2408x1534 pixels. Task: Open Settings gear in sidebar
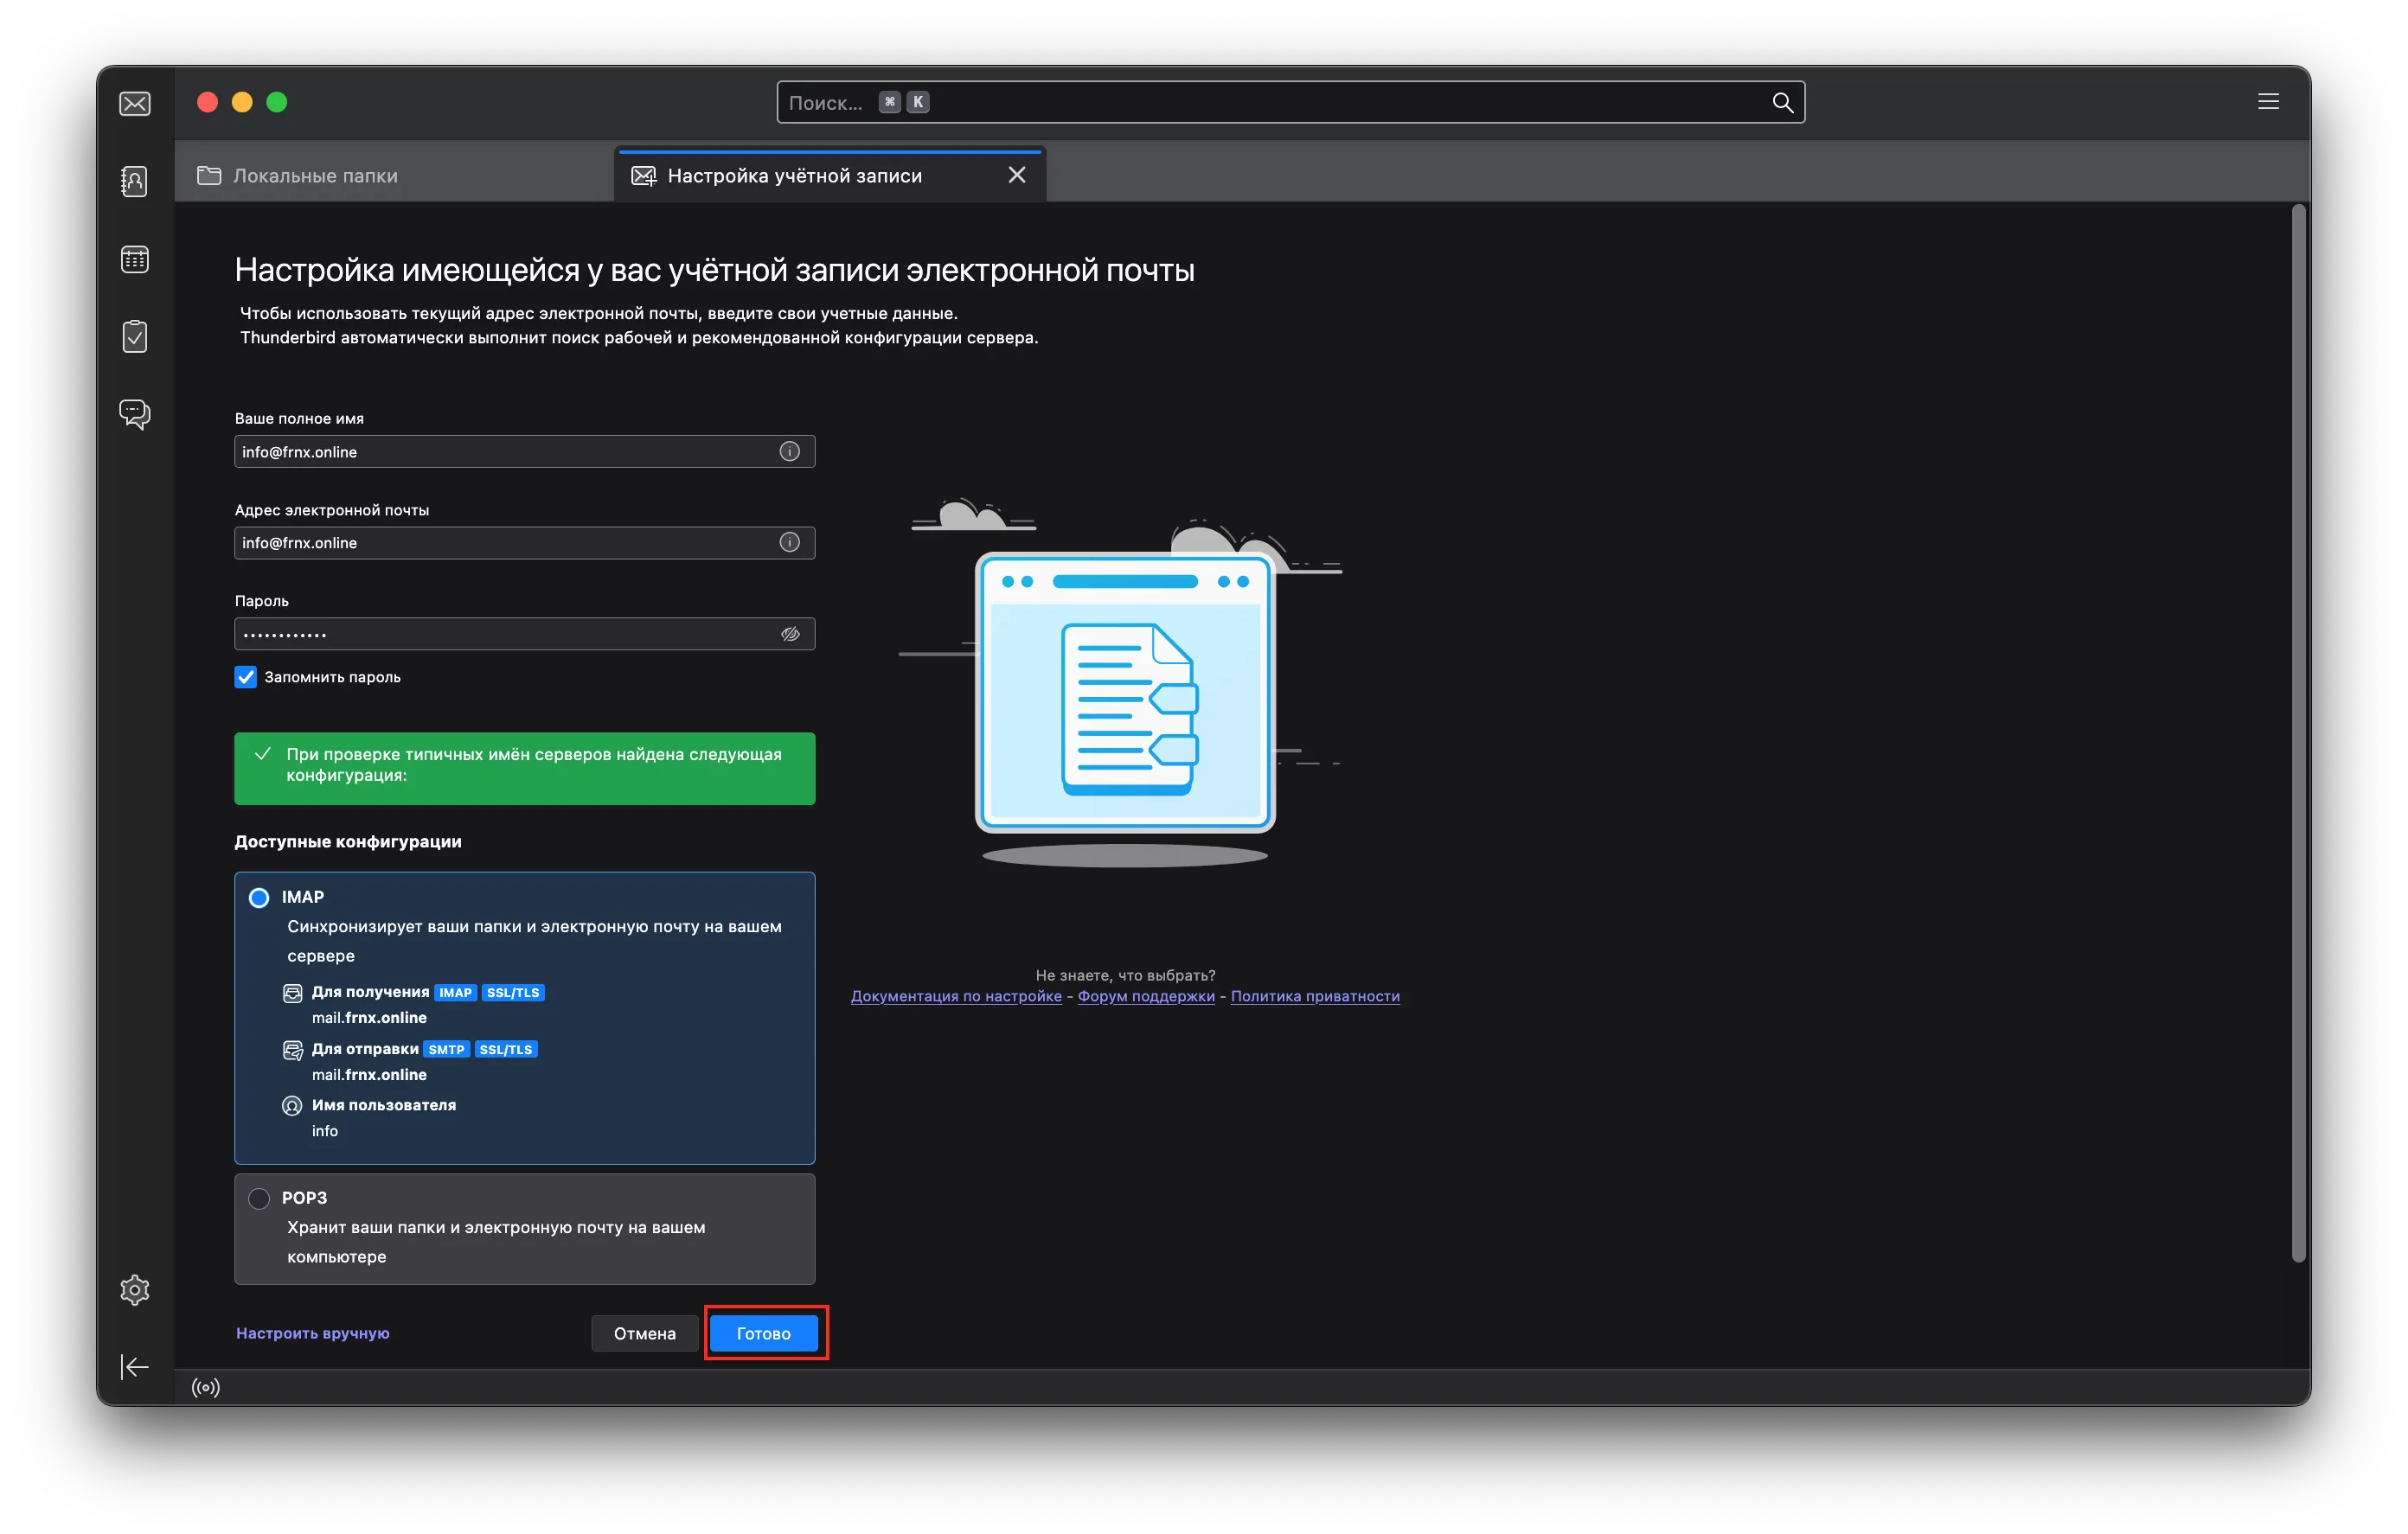pos(135,1290)
